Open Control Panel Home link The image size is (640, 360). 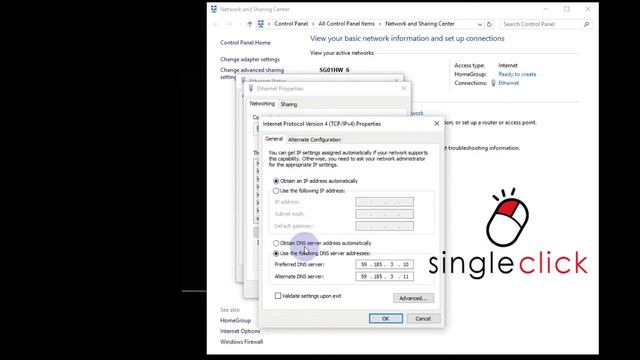245,42
